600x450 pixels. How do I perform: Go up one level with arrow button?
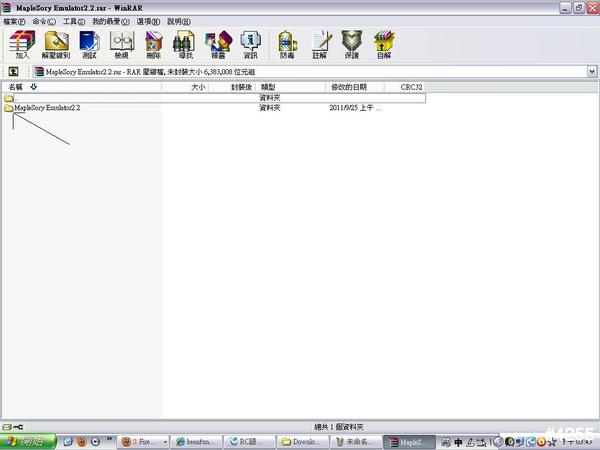click(13, 71)
